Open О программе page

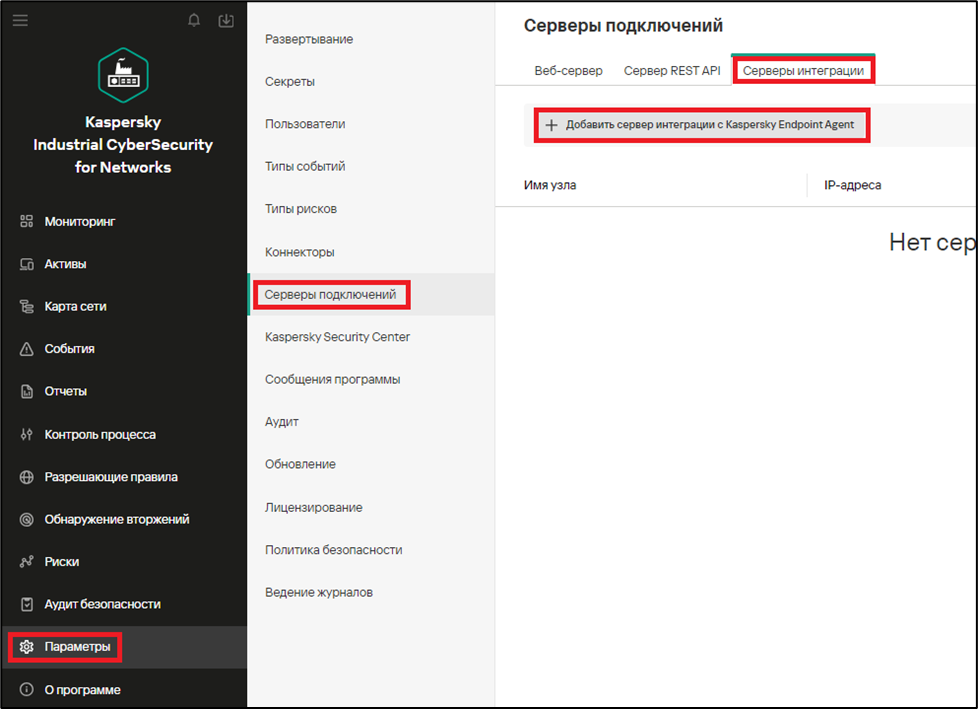click(82, 690)
